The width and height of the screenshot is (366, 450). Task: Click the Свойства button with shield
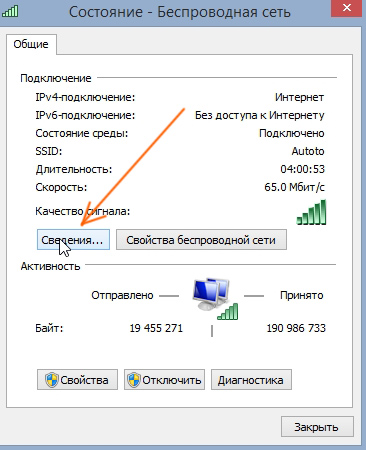click(x=77, y=379)
